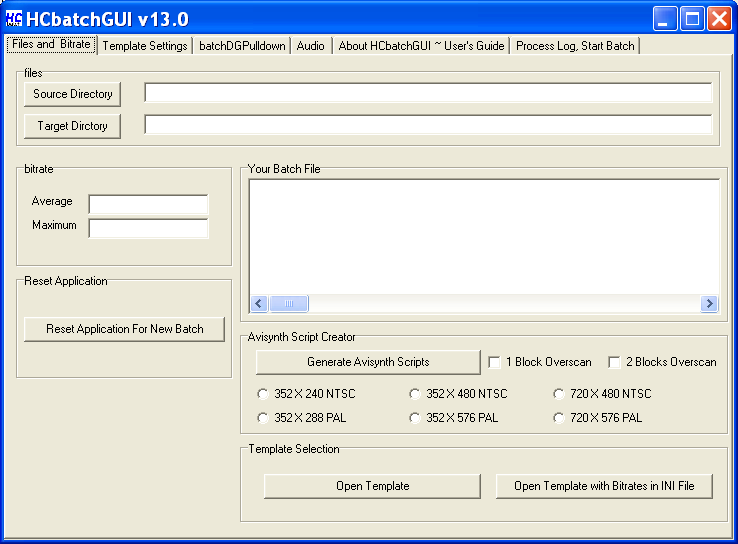Enable the 1 Block Overscan checkbox

[494, 362]
